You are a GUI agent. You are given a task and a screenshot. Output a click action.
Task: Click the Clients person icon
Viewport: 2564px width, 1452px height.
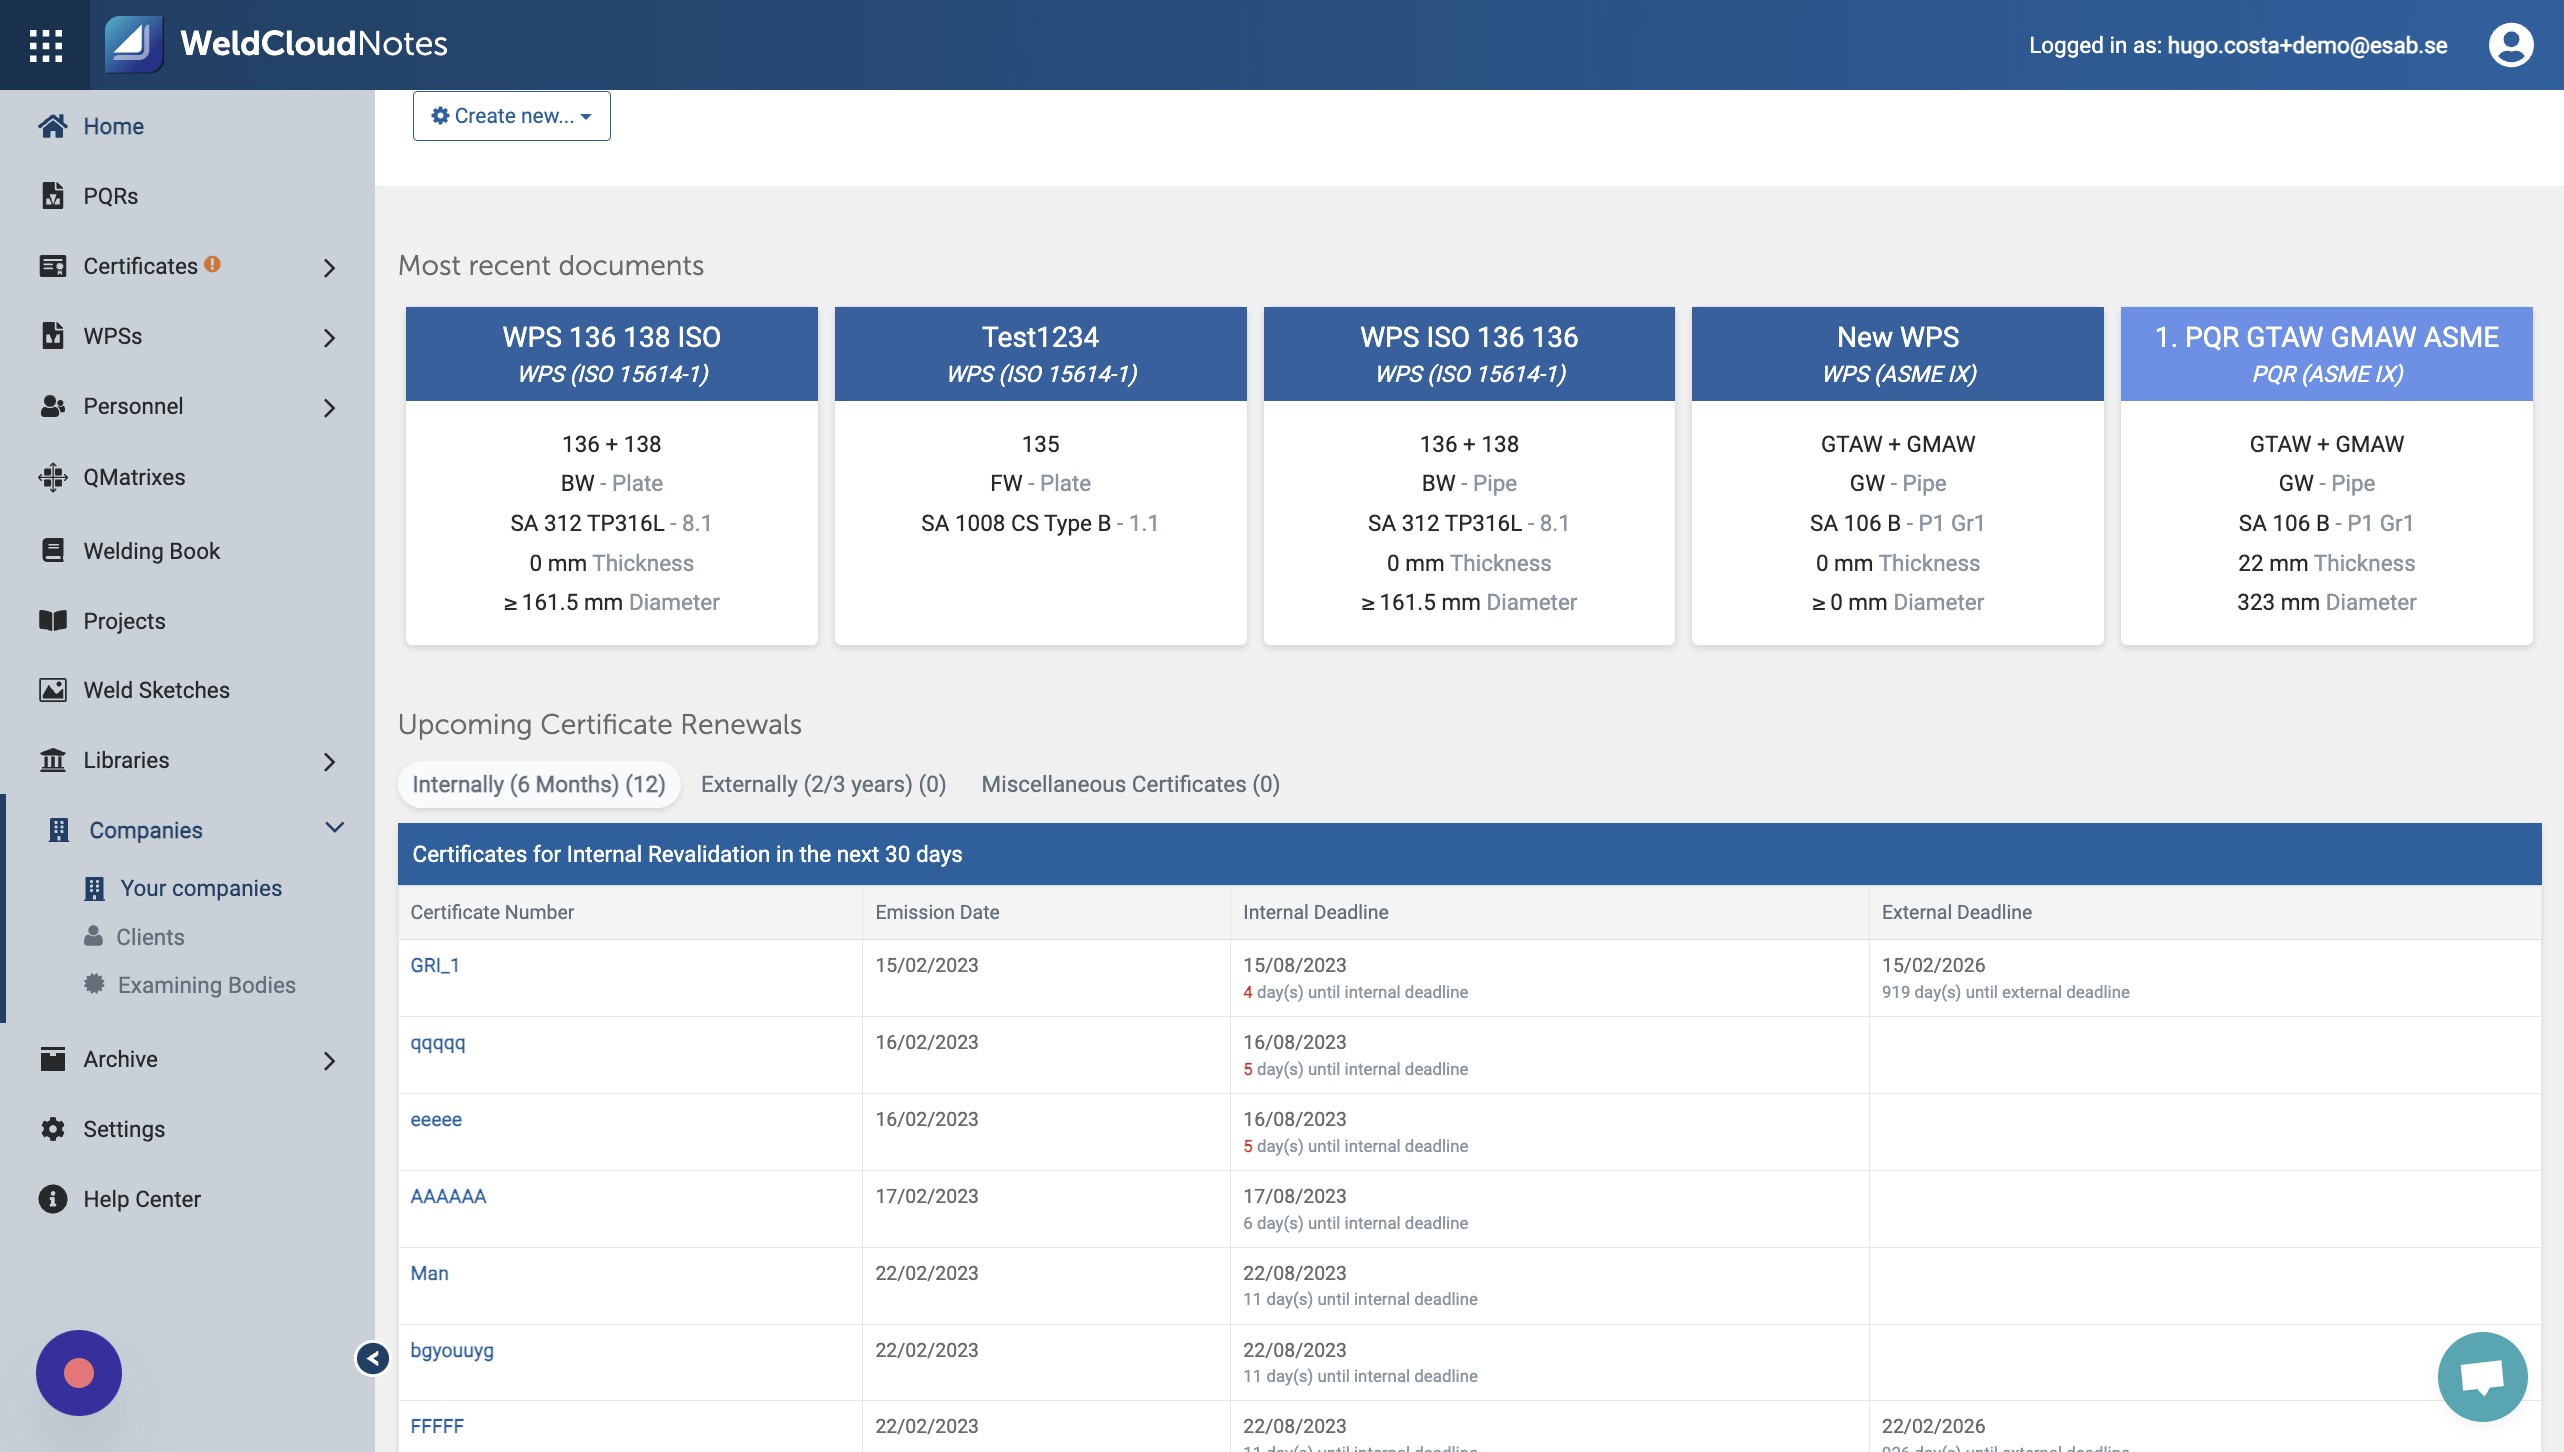point(93,936)
